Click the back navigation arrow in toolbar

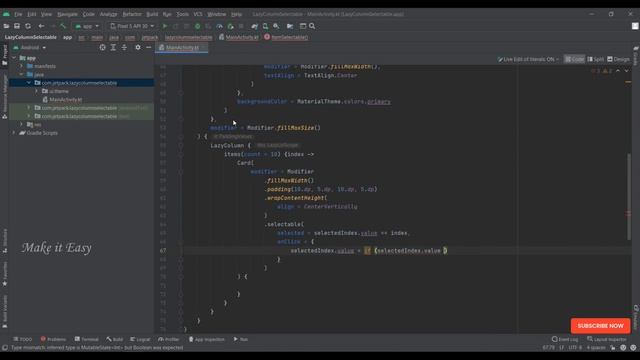(41, 26)
